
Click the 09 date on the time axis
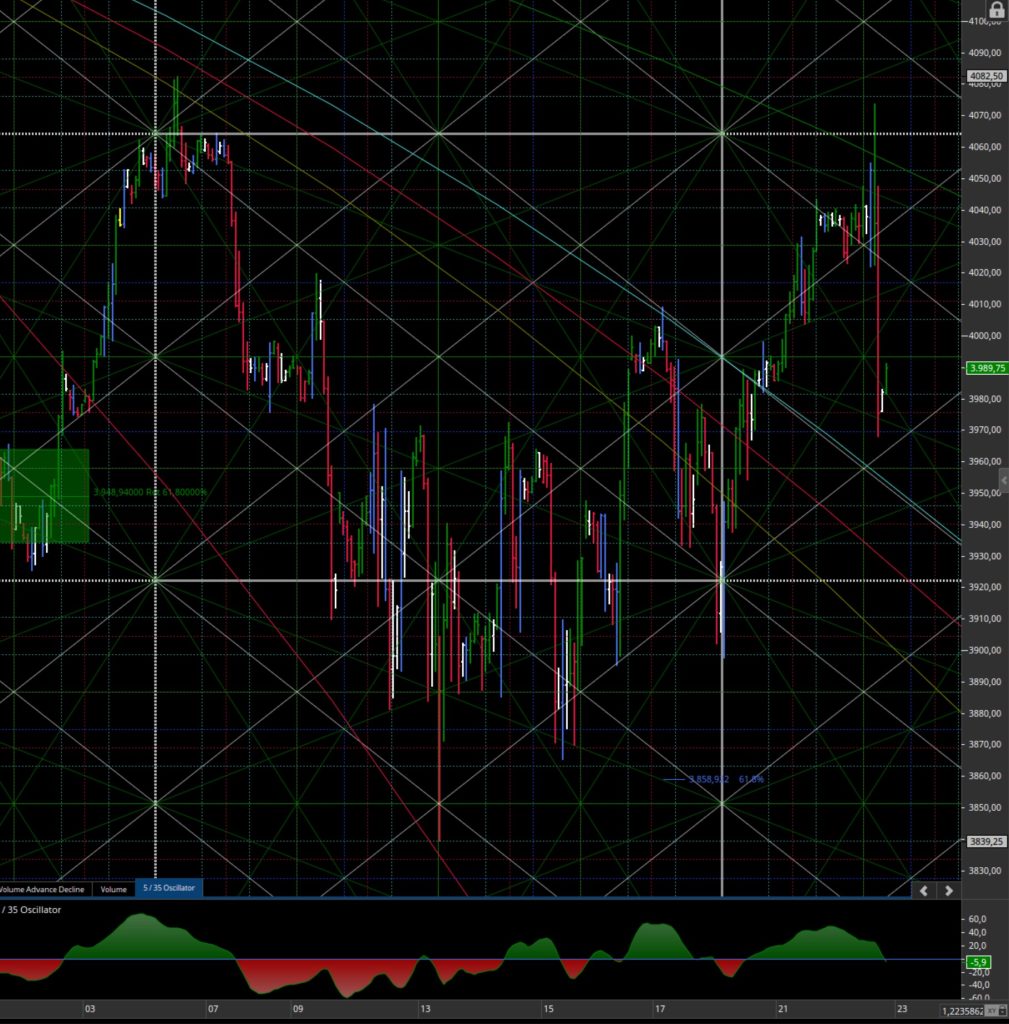(x=298, y=1009)
